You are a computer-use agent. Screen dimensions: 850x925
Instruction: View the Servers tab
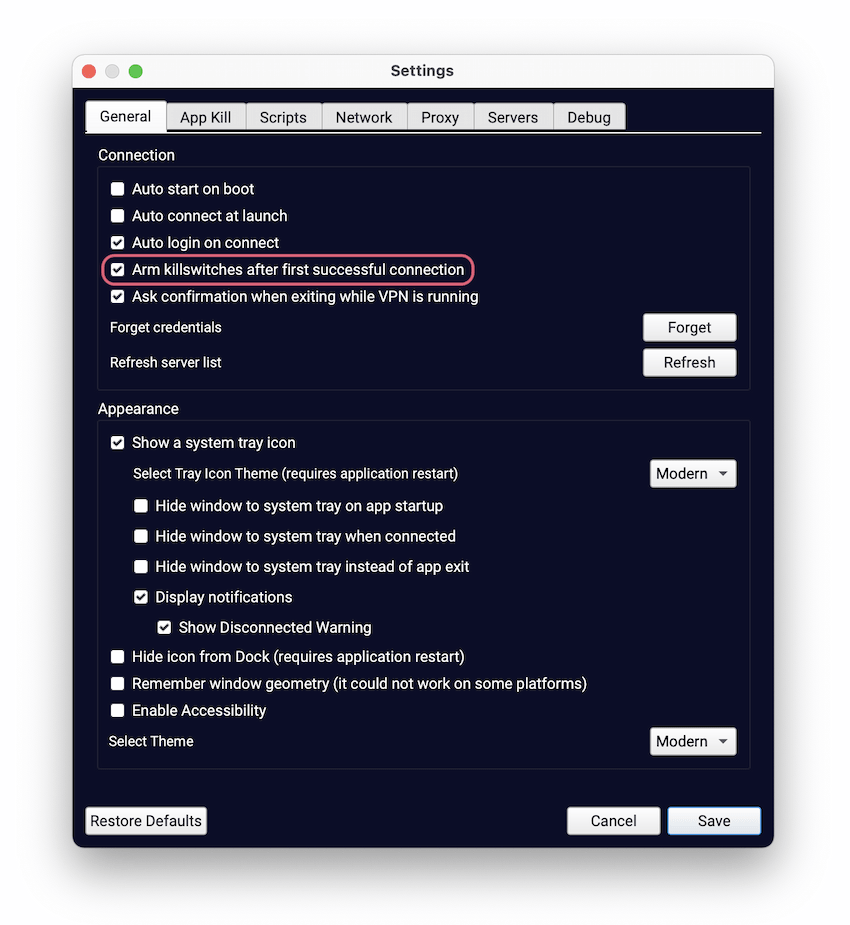513,117
